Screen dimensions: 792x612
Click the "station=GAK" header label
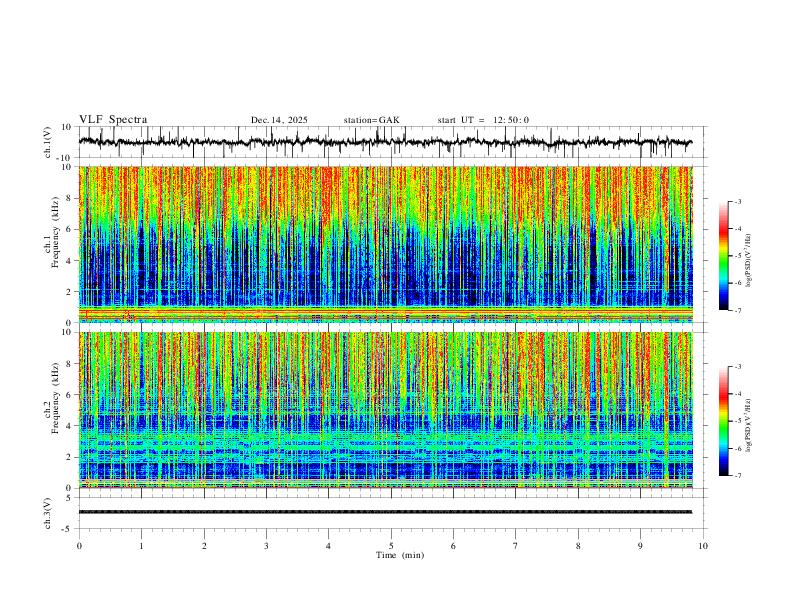[x=371, y=120]
